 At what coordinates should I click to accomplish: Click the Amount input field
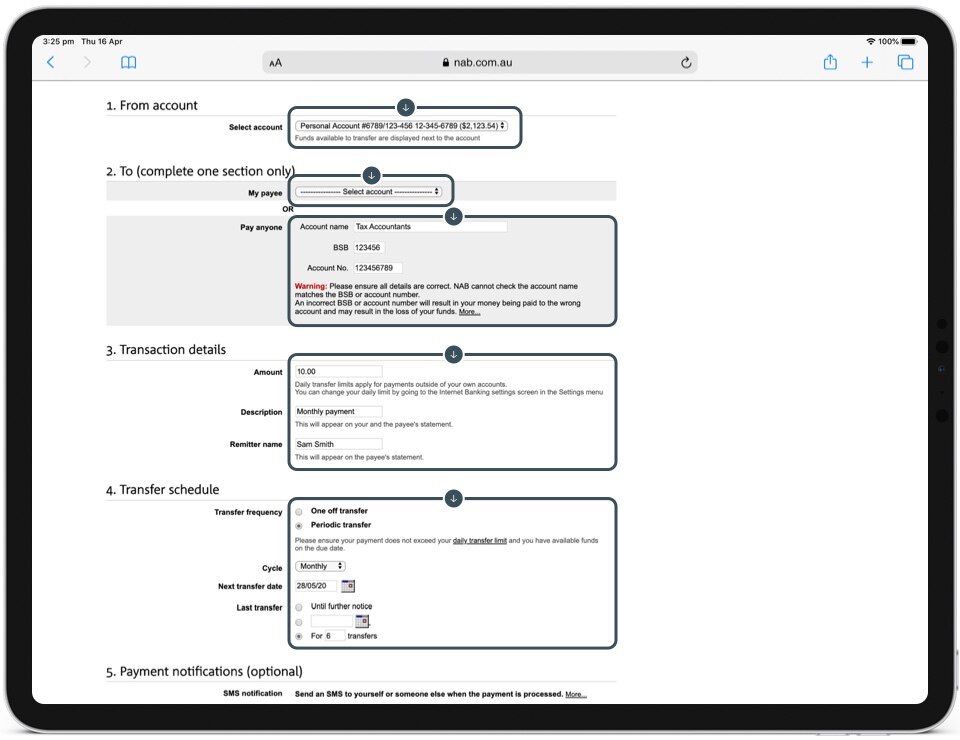tap(338, 372)
